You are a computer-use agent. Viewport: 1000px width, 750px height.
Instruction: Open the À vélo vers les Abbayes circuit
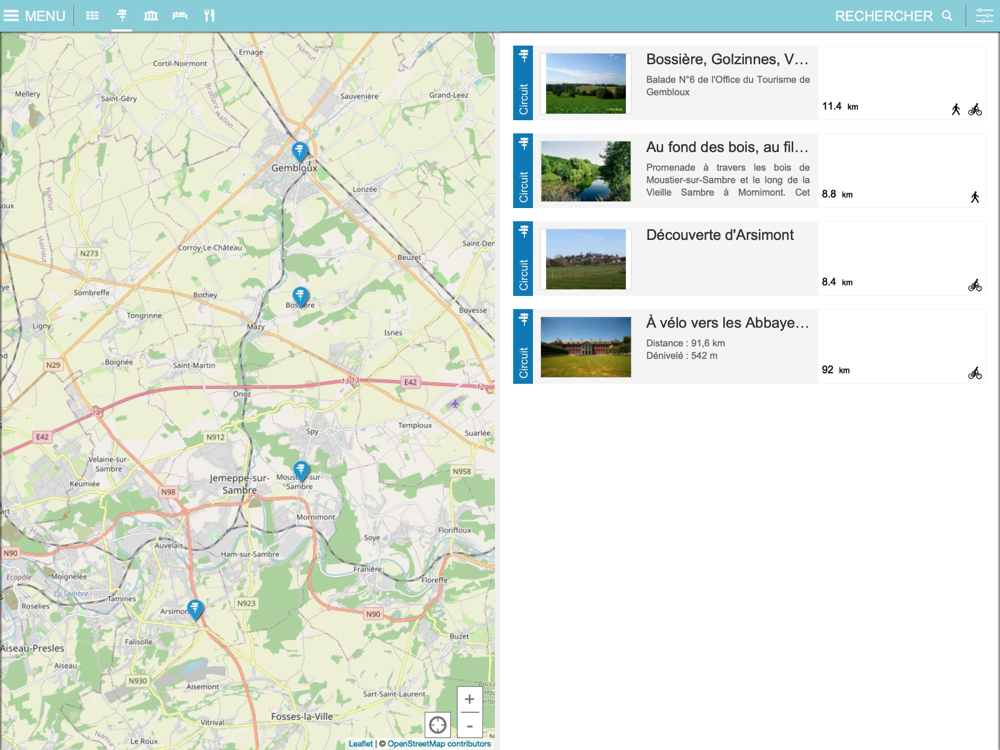[727, 323]
